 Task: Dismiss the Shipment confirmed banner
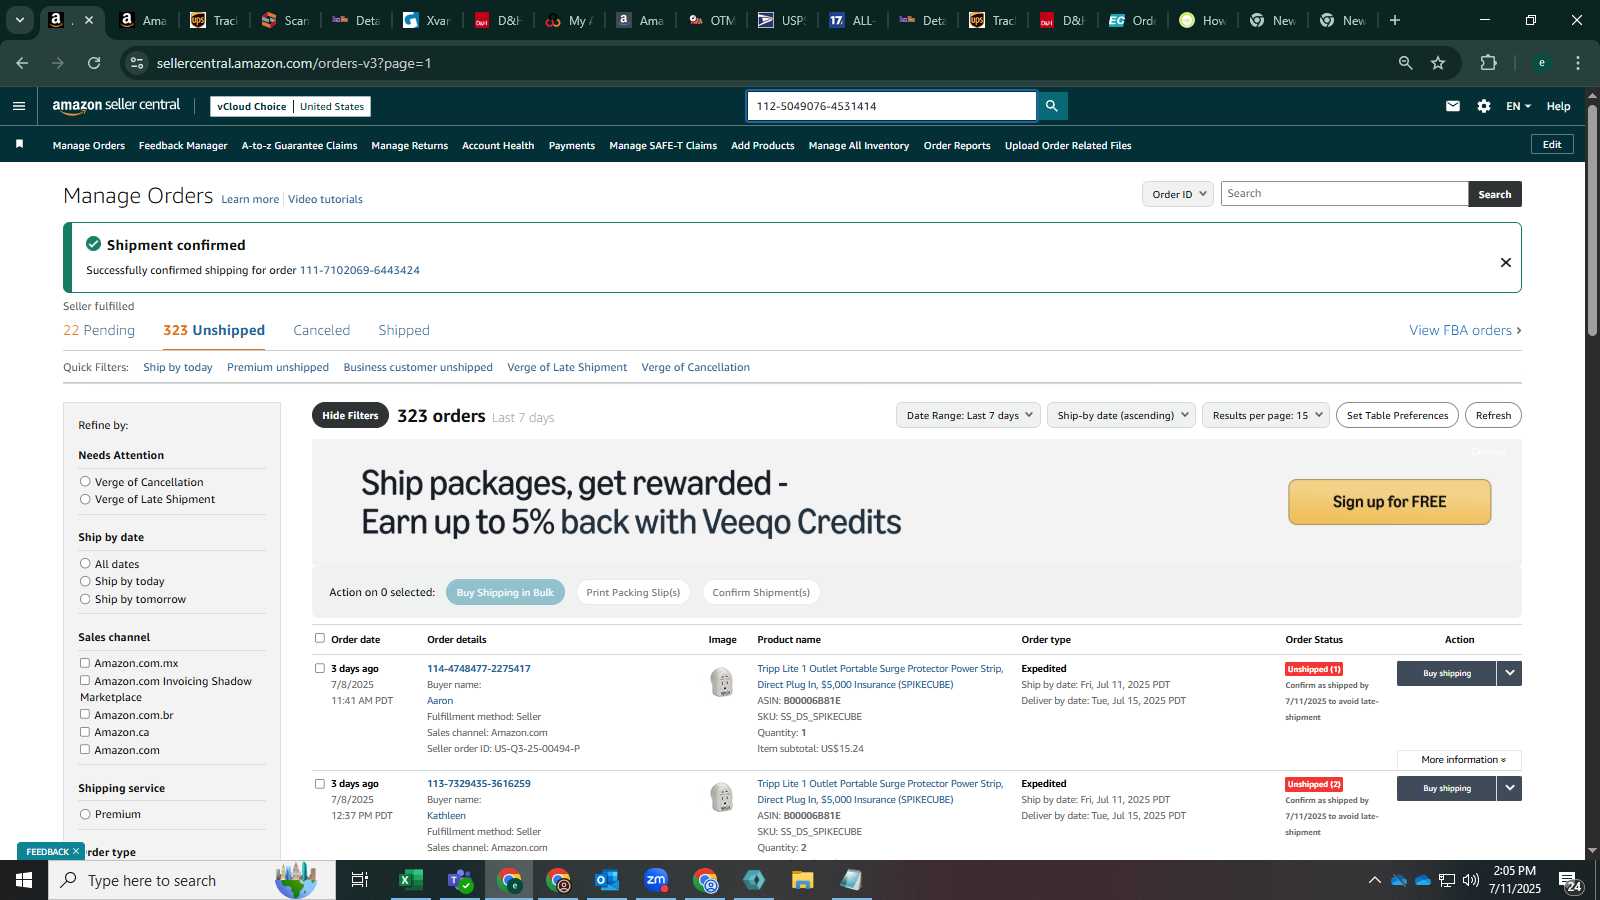1505,262
